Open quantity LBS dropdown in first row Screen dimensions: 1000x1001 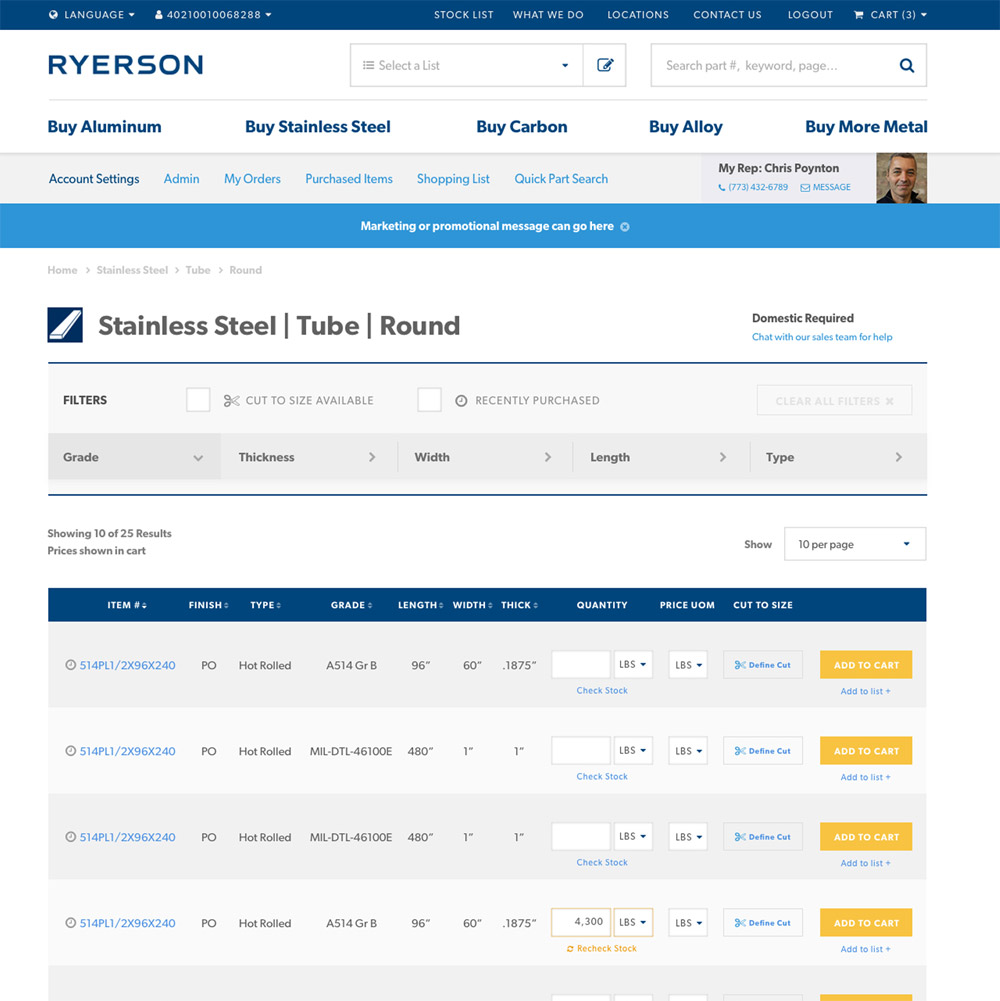[x=633, y=665]
